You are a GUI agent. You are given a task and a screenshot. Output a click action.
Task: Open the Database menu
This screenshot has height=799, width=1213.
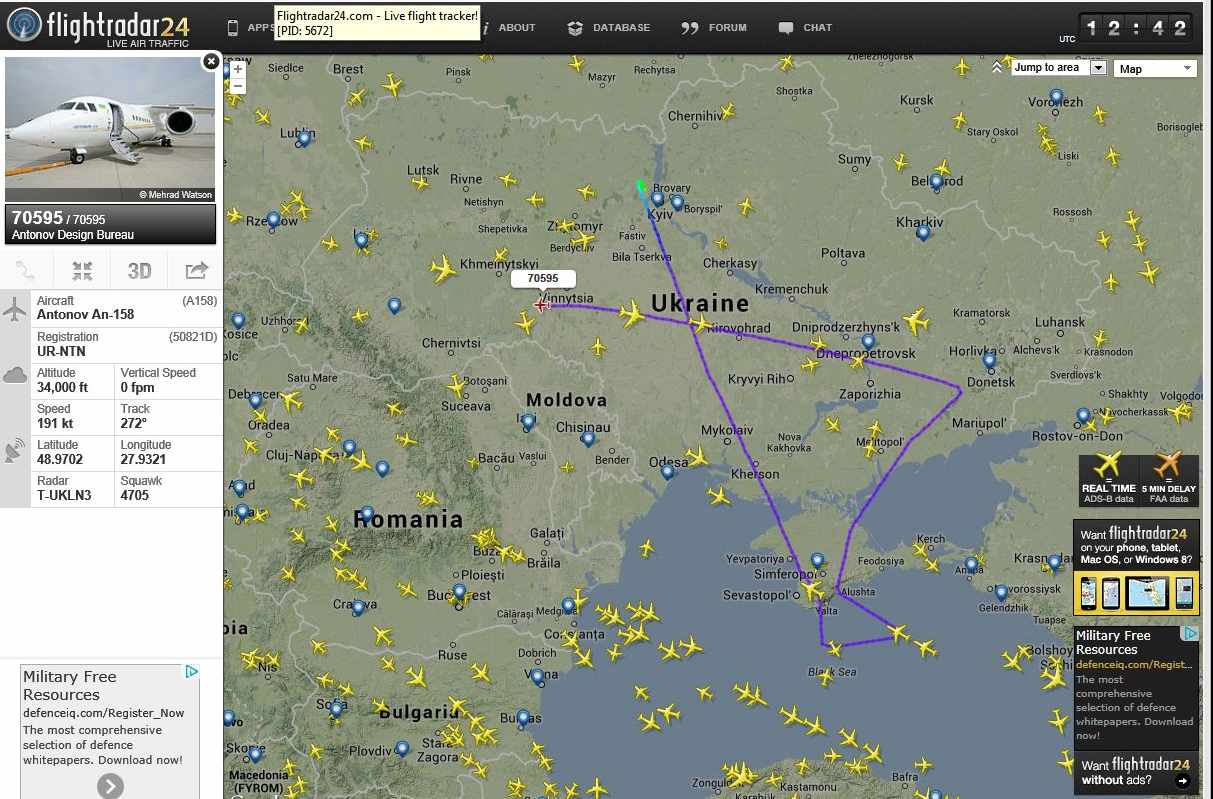click(609, 28)
